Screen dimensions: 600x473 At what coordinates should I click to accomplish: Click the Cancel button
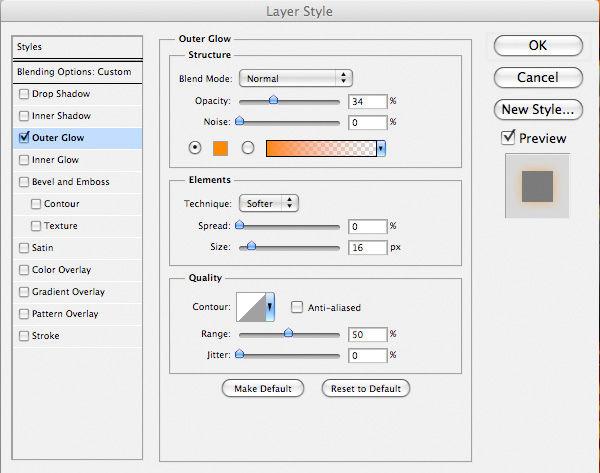(x=538, y=78)
